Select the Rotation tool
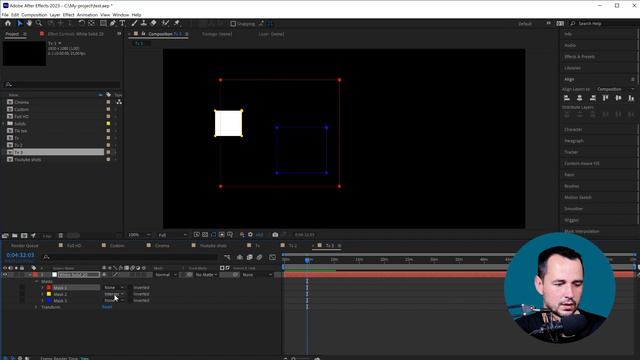 click(x=82, y=24)
